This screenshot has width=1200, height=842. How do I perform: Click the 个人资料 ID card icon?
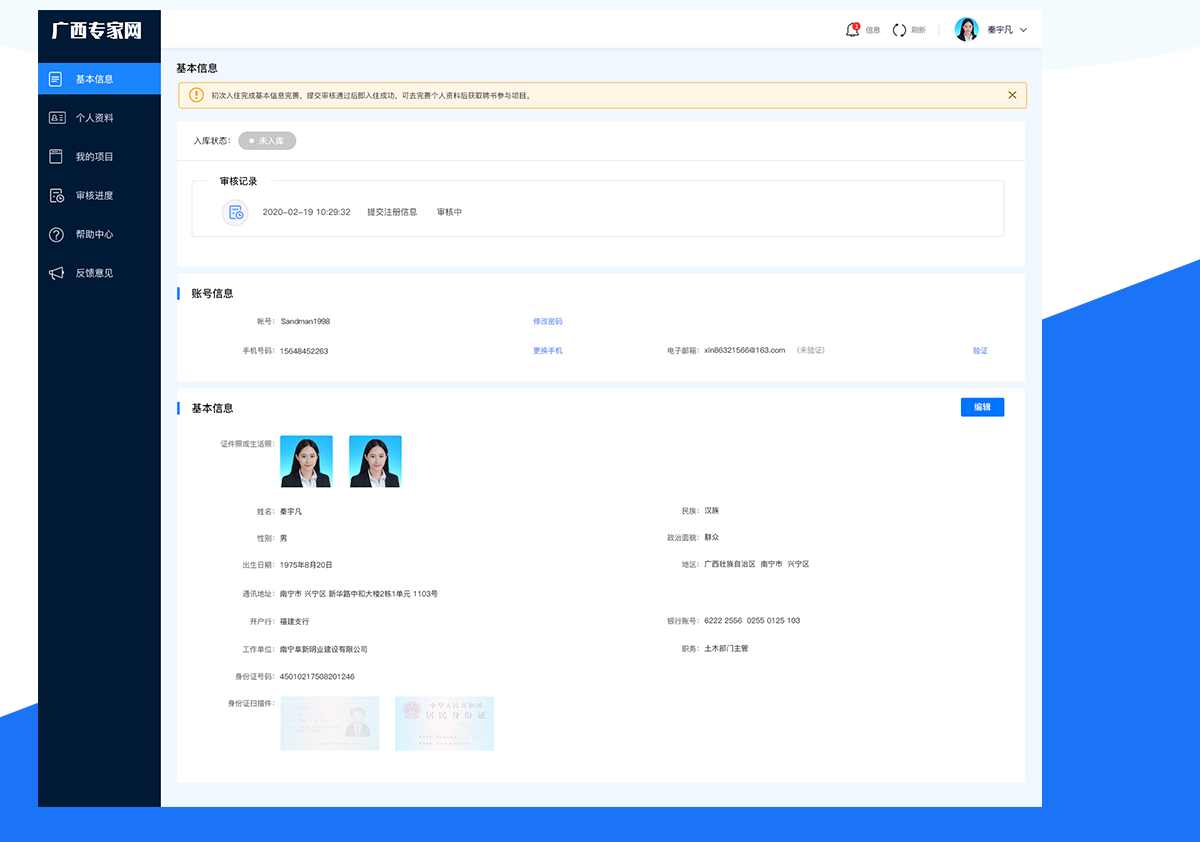click(56, 118)
